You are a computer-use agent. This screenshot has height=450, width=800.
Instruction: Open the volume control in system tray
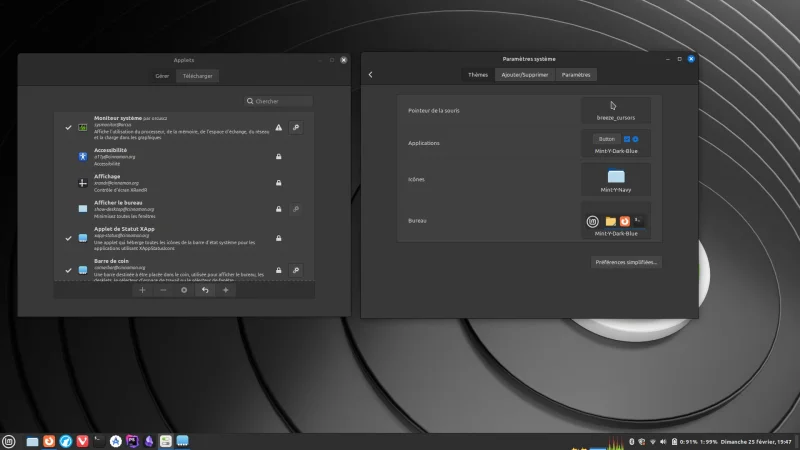(x=663, y=442)
